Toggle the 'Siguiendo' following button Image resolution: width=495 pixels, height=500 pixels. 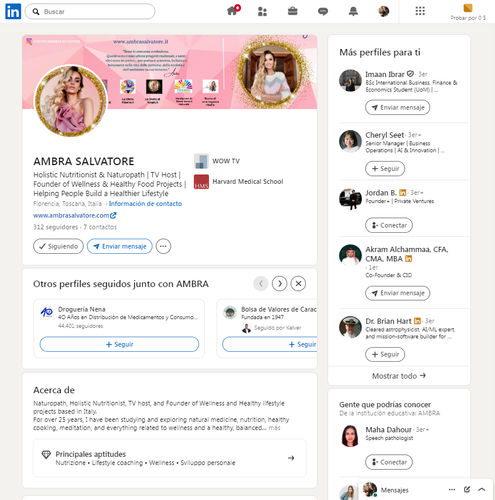[58, 246]
